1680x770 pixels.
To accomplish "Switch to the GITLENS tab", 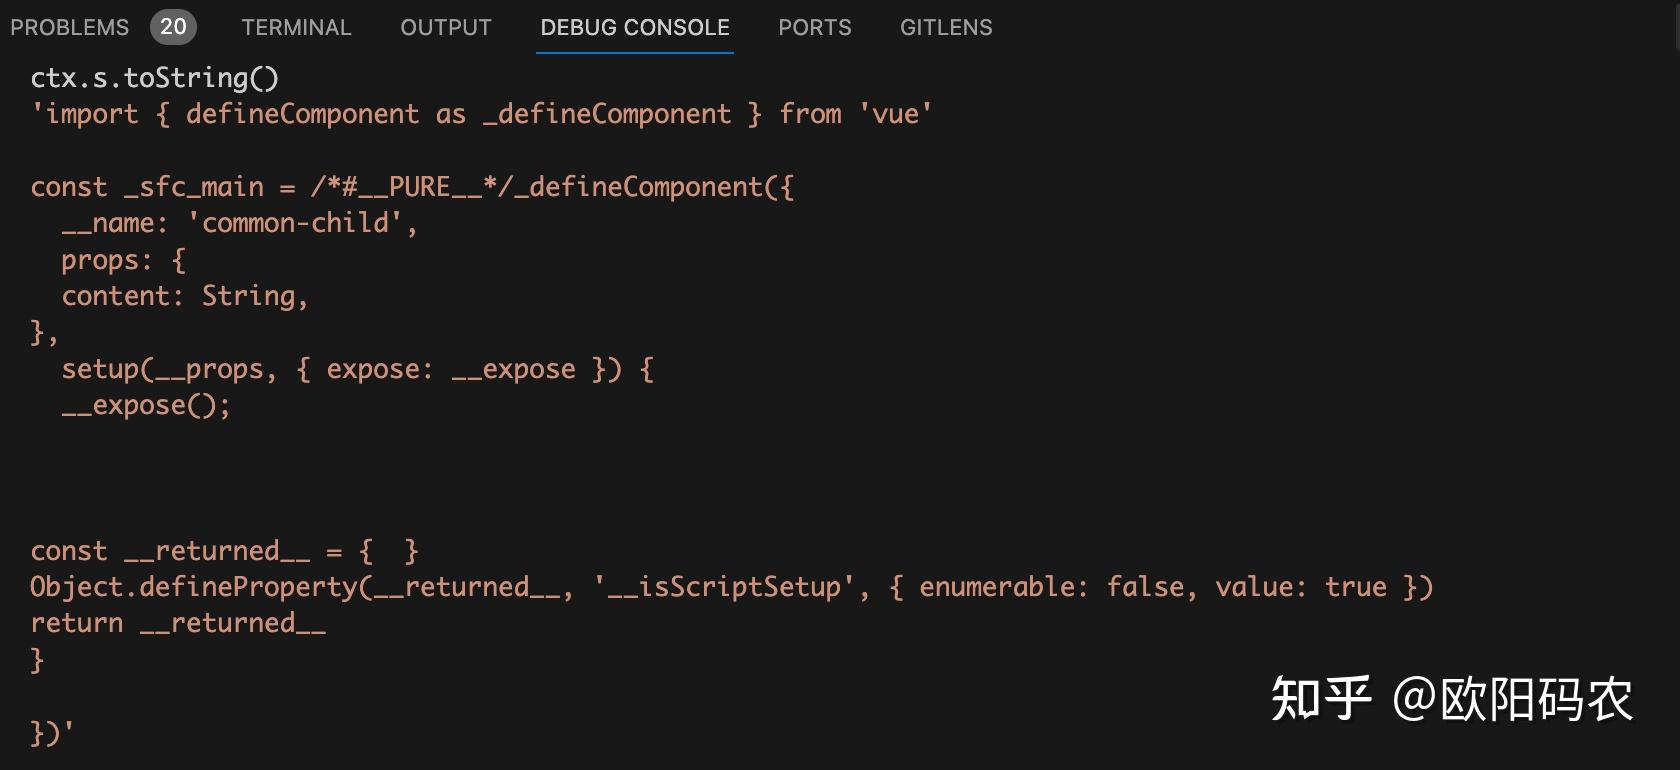I will (x=946, y=27).
